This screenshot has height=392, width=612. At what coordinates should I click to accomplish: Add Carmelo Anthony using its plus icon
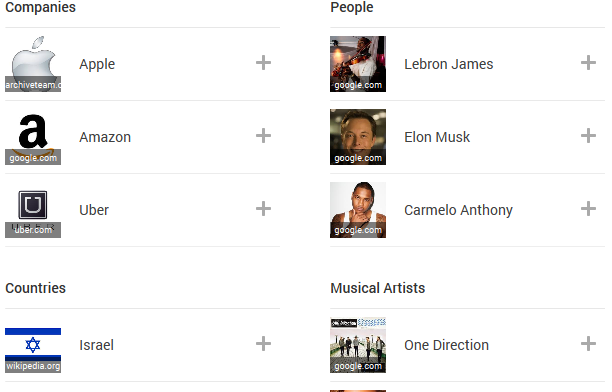tap(588, 208)
